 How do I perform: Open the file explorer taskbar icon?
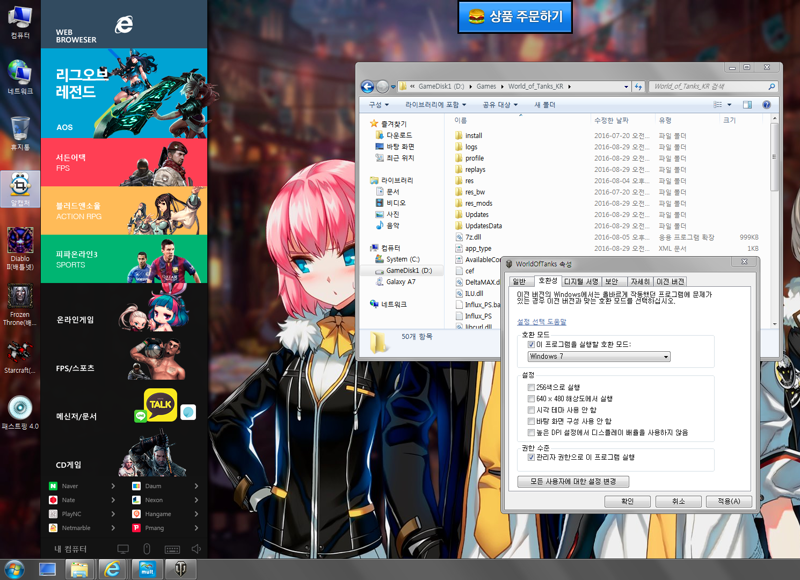pos(80,569)
